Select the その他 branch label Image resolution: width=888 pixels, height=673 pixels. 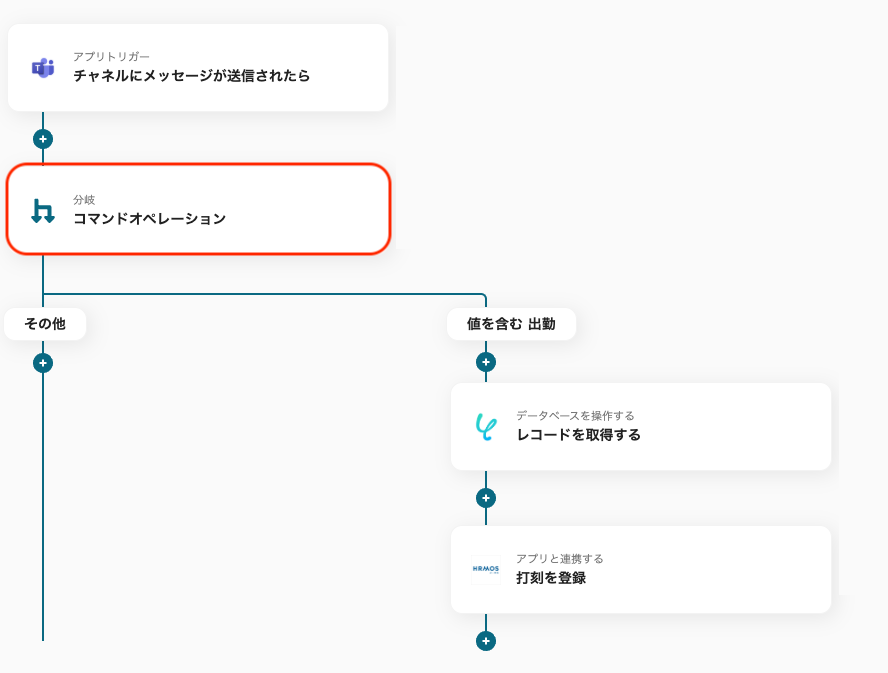(x=45, y=324)
